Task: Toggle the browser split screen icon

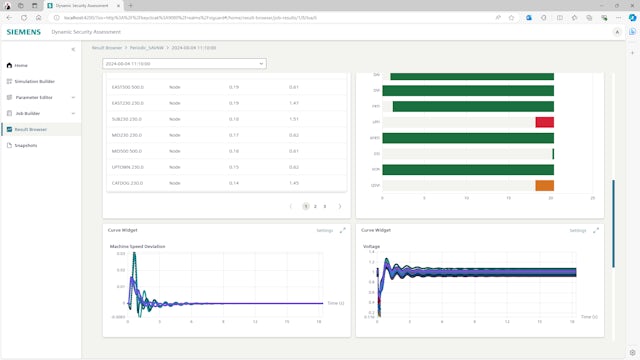Action: (x=560, y=18)
